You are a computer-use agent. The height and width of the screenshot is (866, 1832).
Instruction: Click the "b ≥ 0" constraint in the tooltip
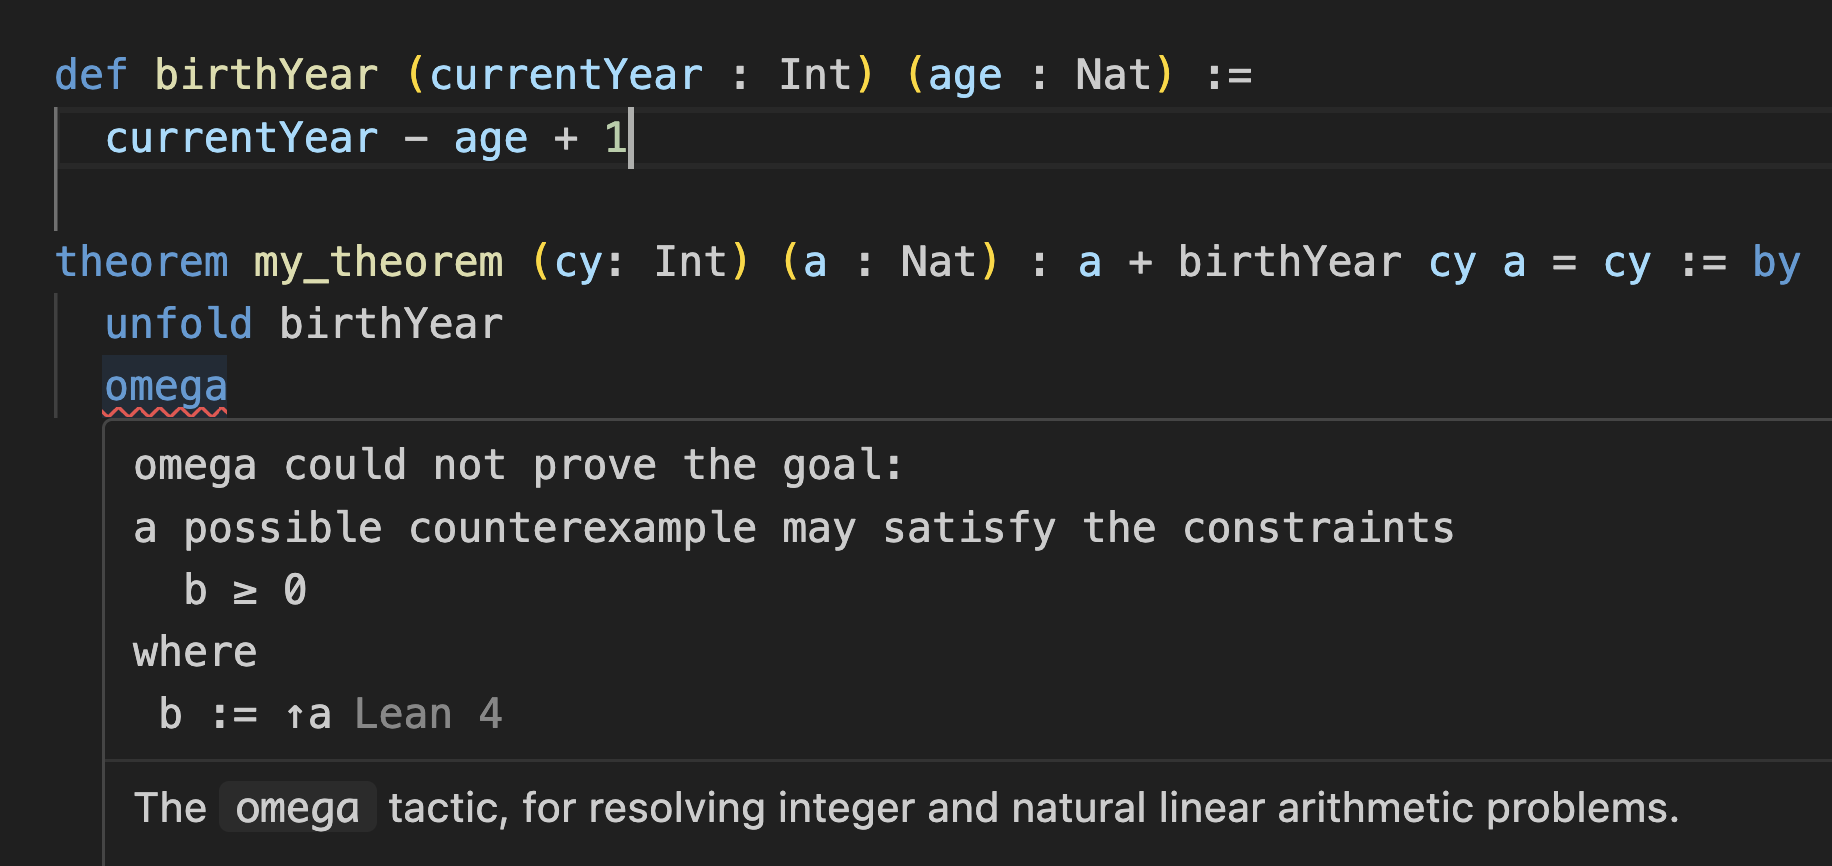[245, 590]
